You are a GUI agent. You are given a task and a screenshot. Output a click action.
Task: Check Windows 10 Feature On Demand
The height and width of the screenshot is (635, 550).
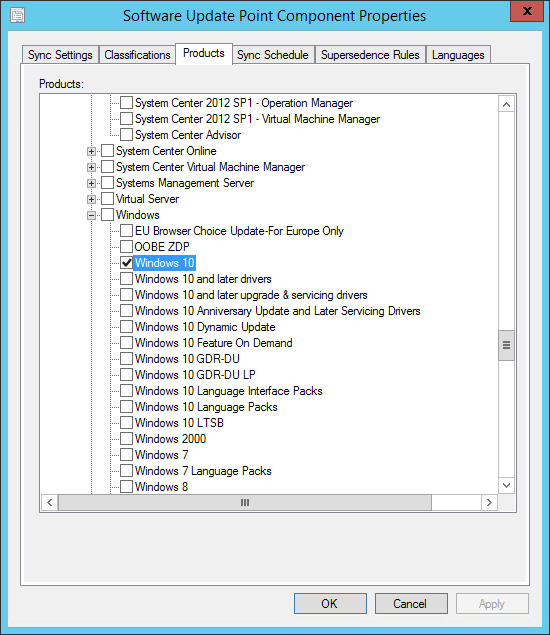126,343
